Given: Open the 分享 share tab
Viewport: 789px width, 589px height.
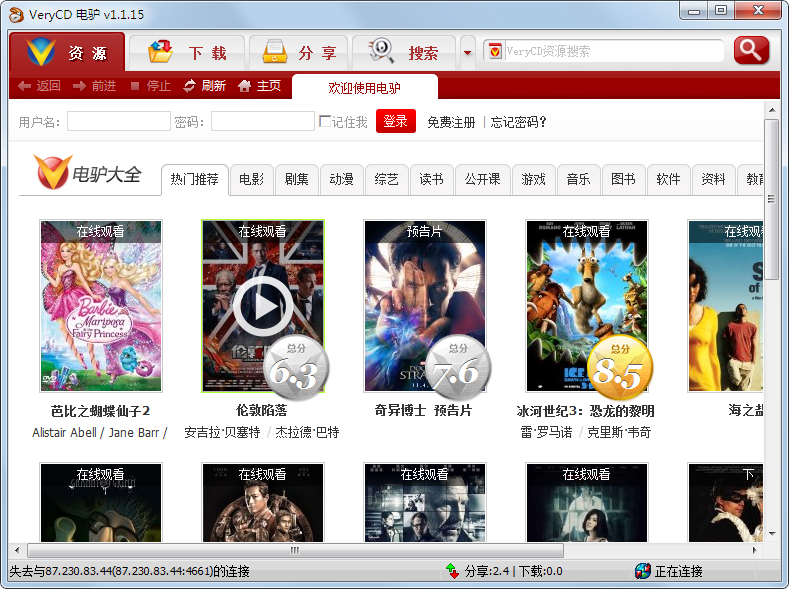Looking at the screenshot, I should click(298, 53).
